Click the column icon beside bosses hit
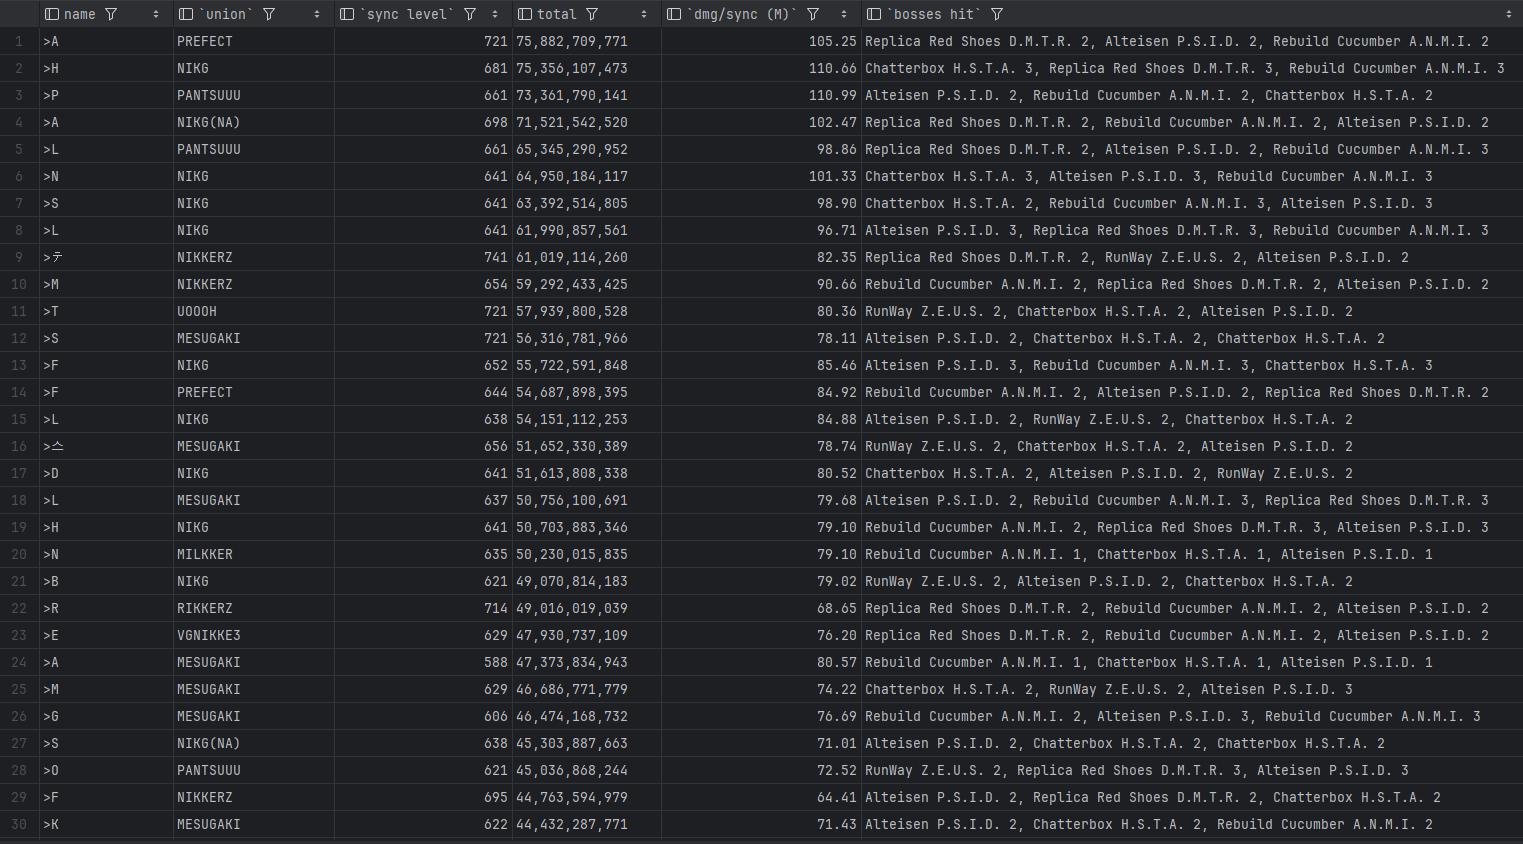This screenshot has width=1523, height=844. [x=874, y=14]
